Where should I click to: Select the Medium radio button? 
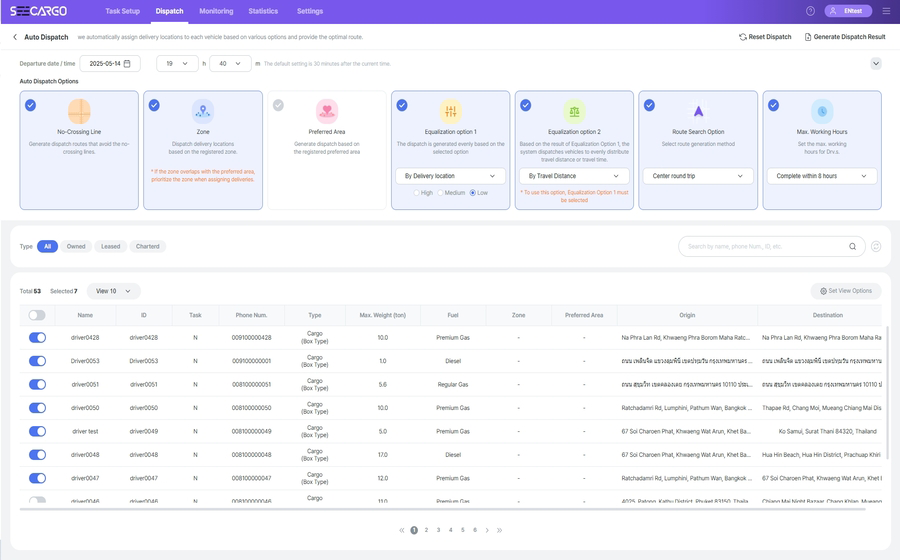441,193
